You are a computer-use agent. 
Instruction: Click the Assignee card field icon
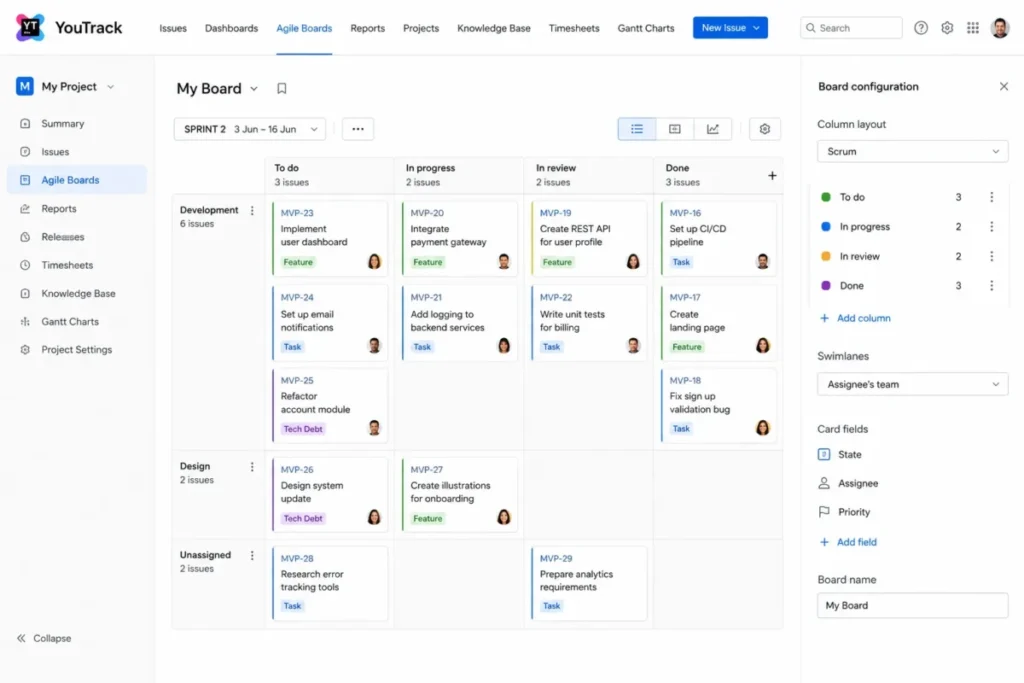point(824,483)
